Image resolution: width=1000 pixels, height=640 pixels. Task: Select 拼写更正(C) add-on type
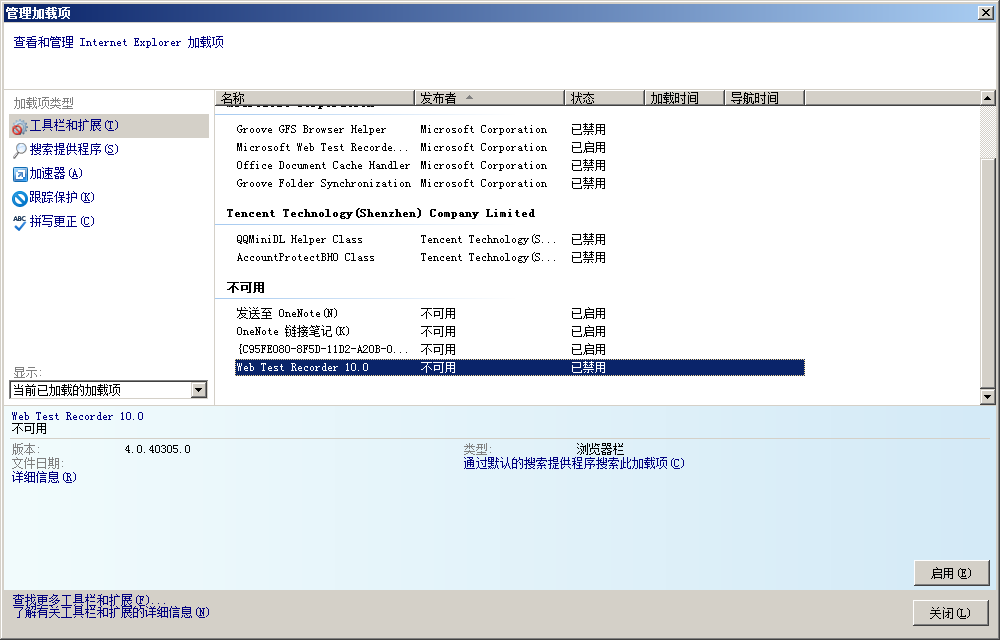62,222
